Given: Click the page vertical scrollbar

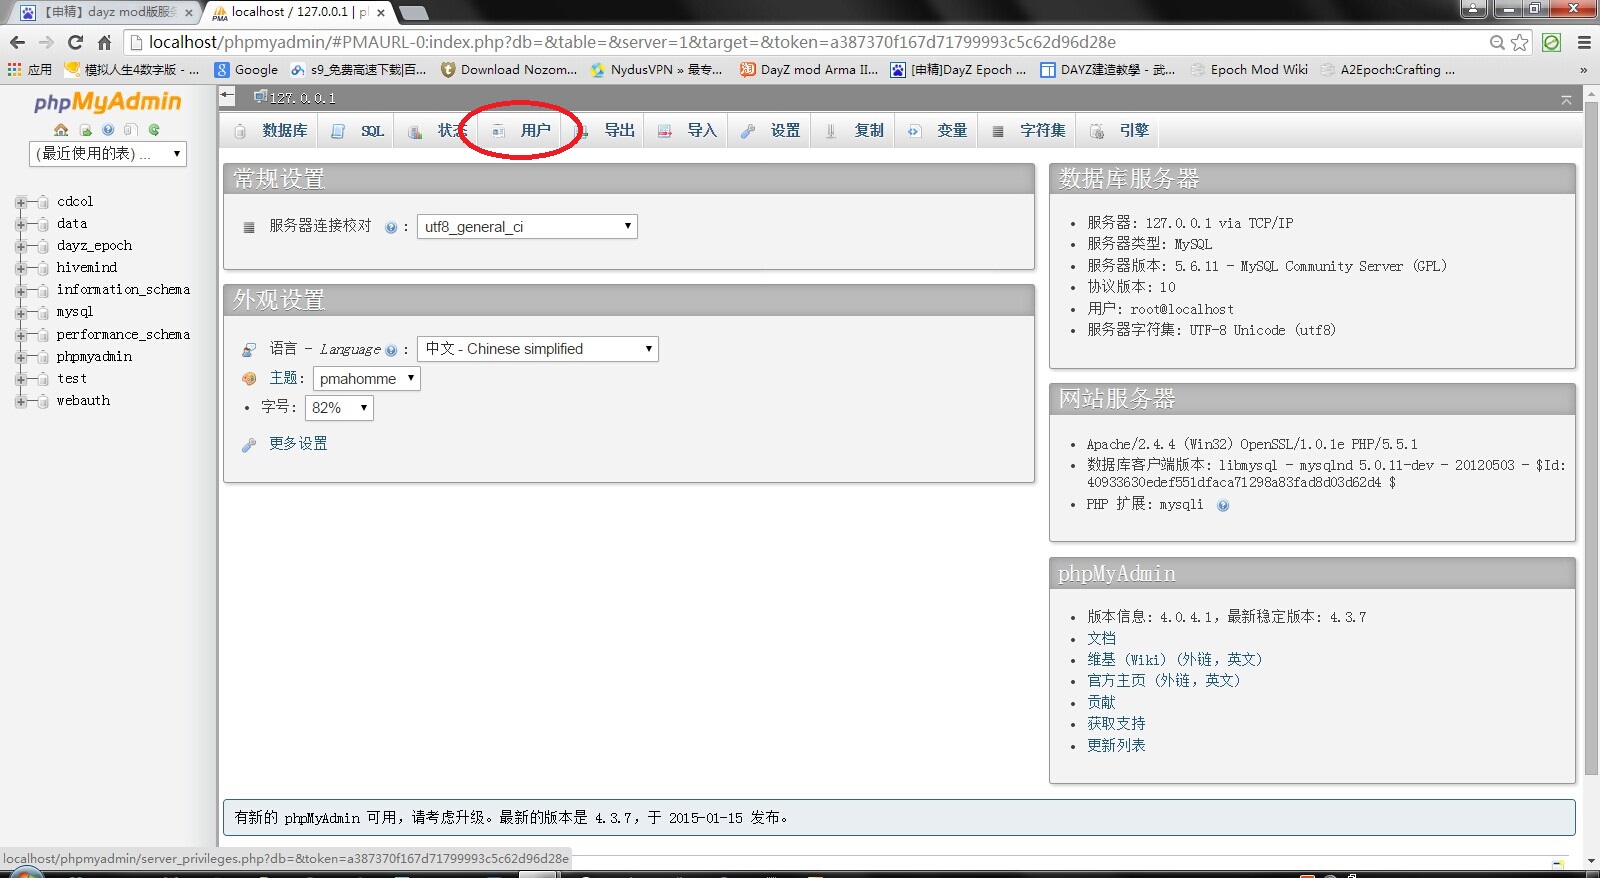Looking at the screenshot, I should [x=1591, y=440].
